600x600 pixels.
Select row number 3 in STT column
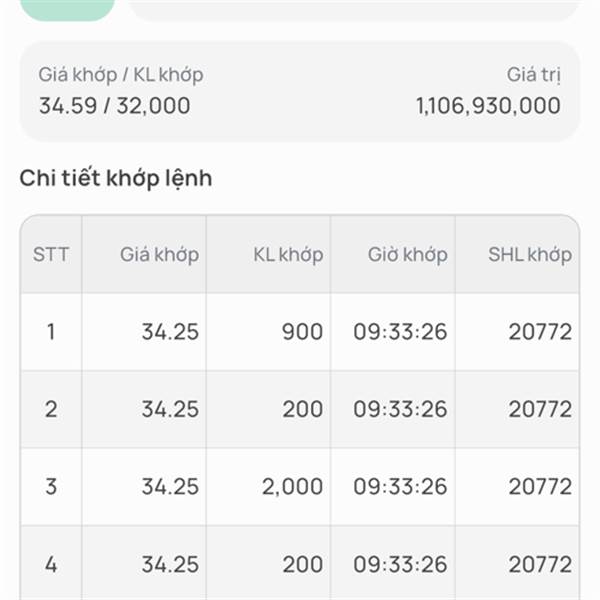[x=51, y=487]
